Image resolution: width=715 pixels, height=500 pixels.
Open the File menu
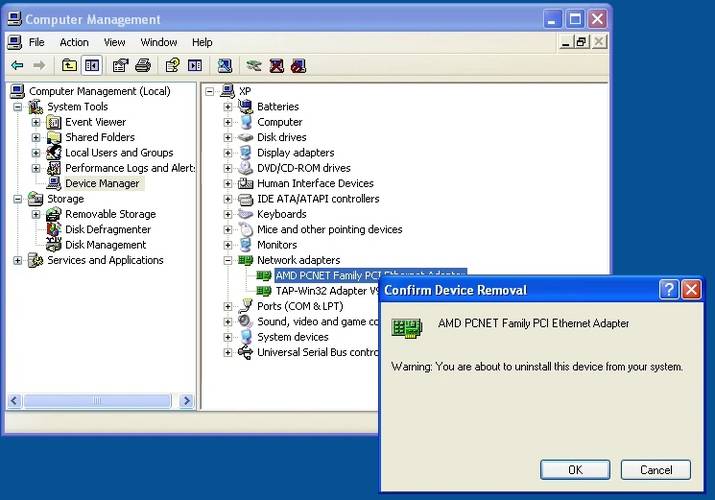pos(36,42)
